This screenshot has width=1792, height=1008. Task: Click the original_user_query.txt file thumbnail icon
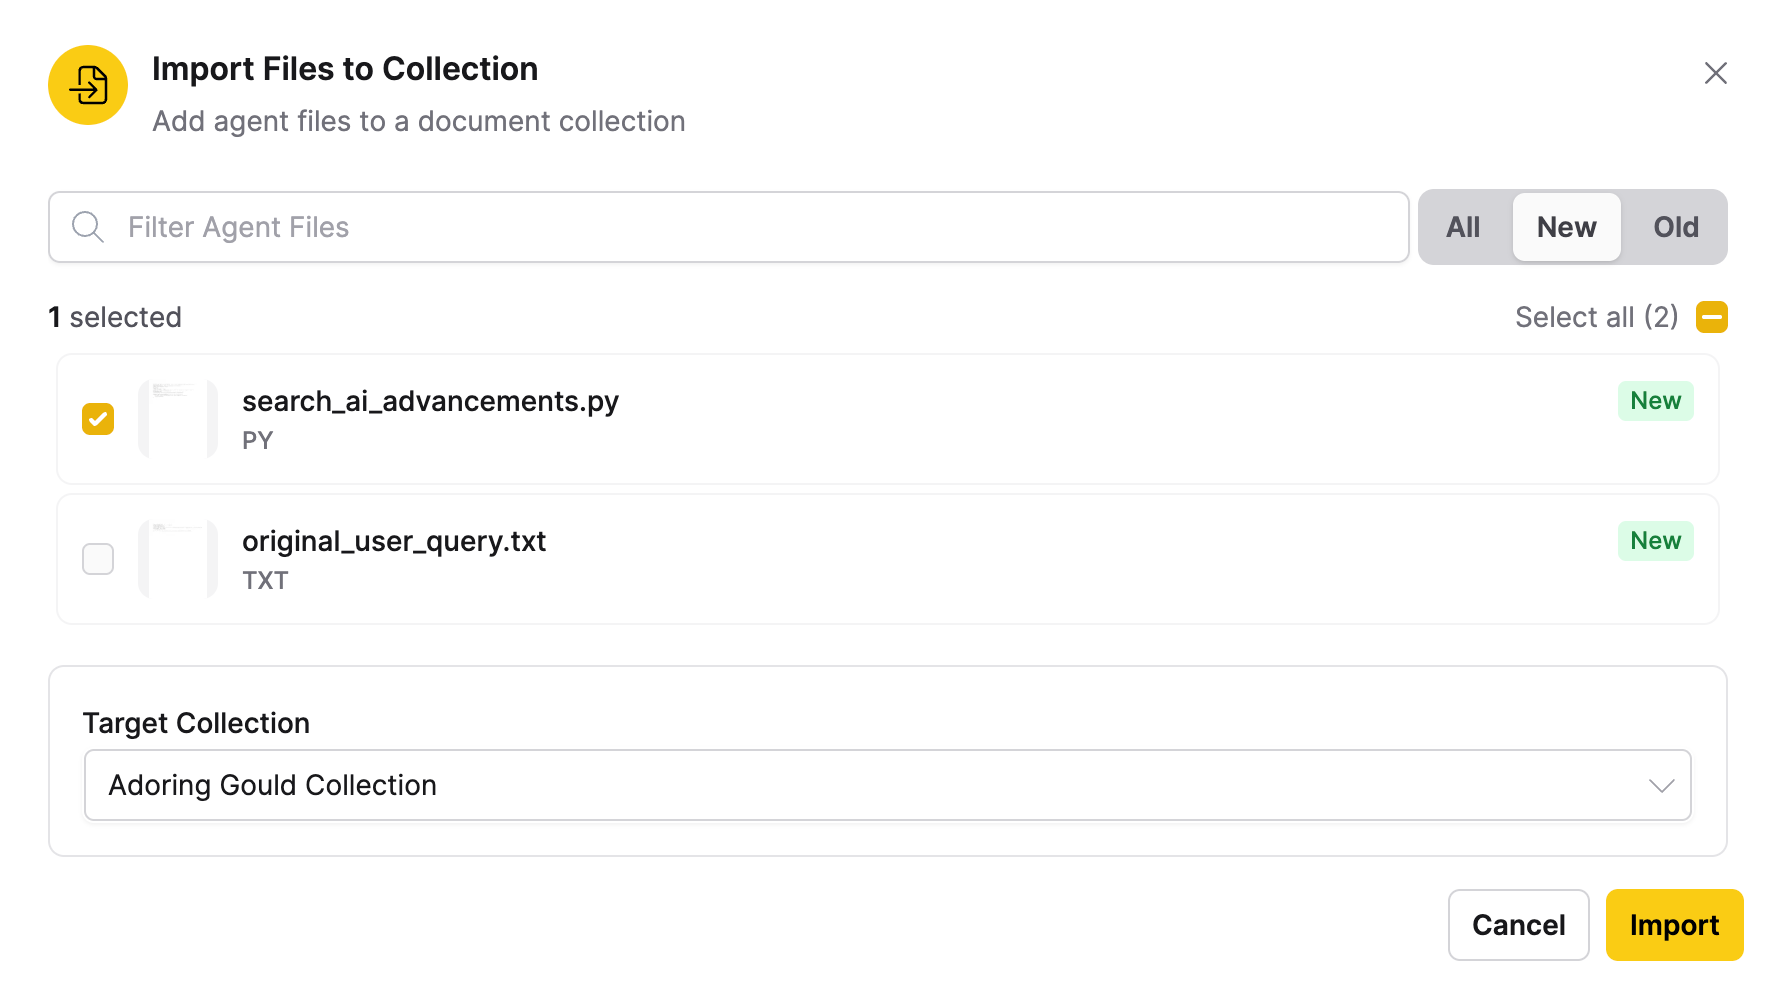[x=177, y=559]
